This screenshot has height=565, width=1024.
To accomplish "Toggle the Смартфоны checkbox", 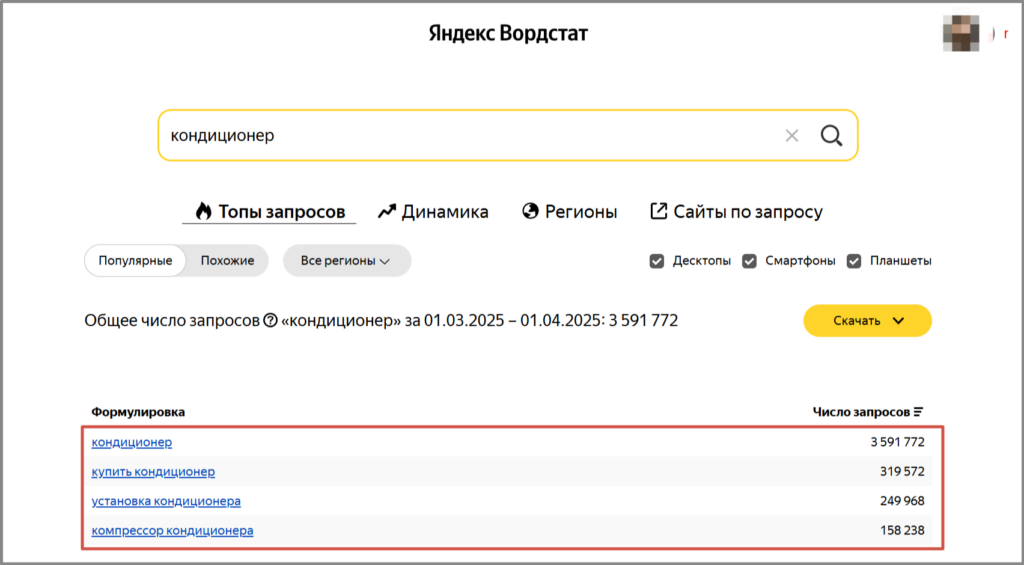I will pyautogui.click(x=750, y=261).
